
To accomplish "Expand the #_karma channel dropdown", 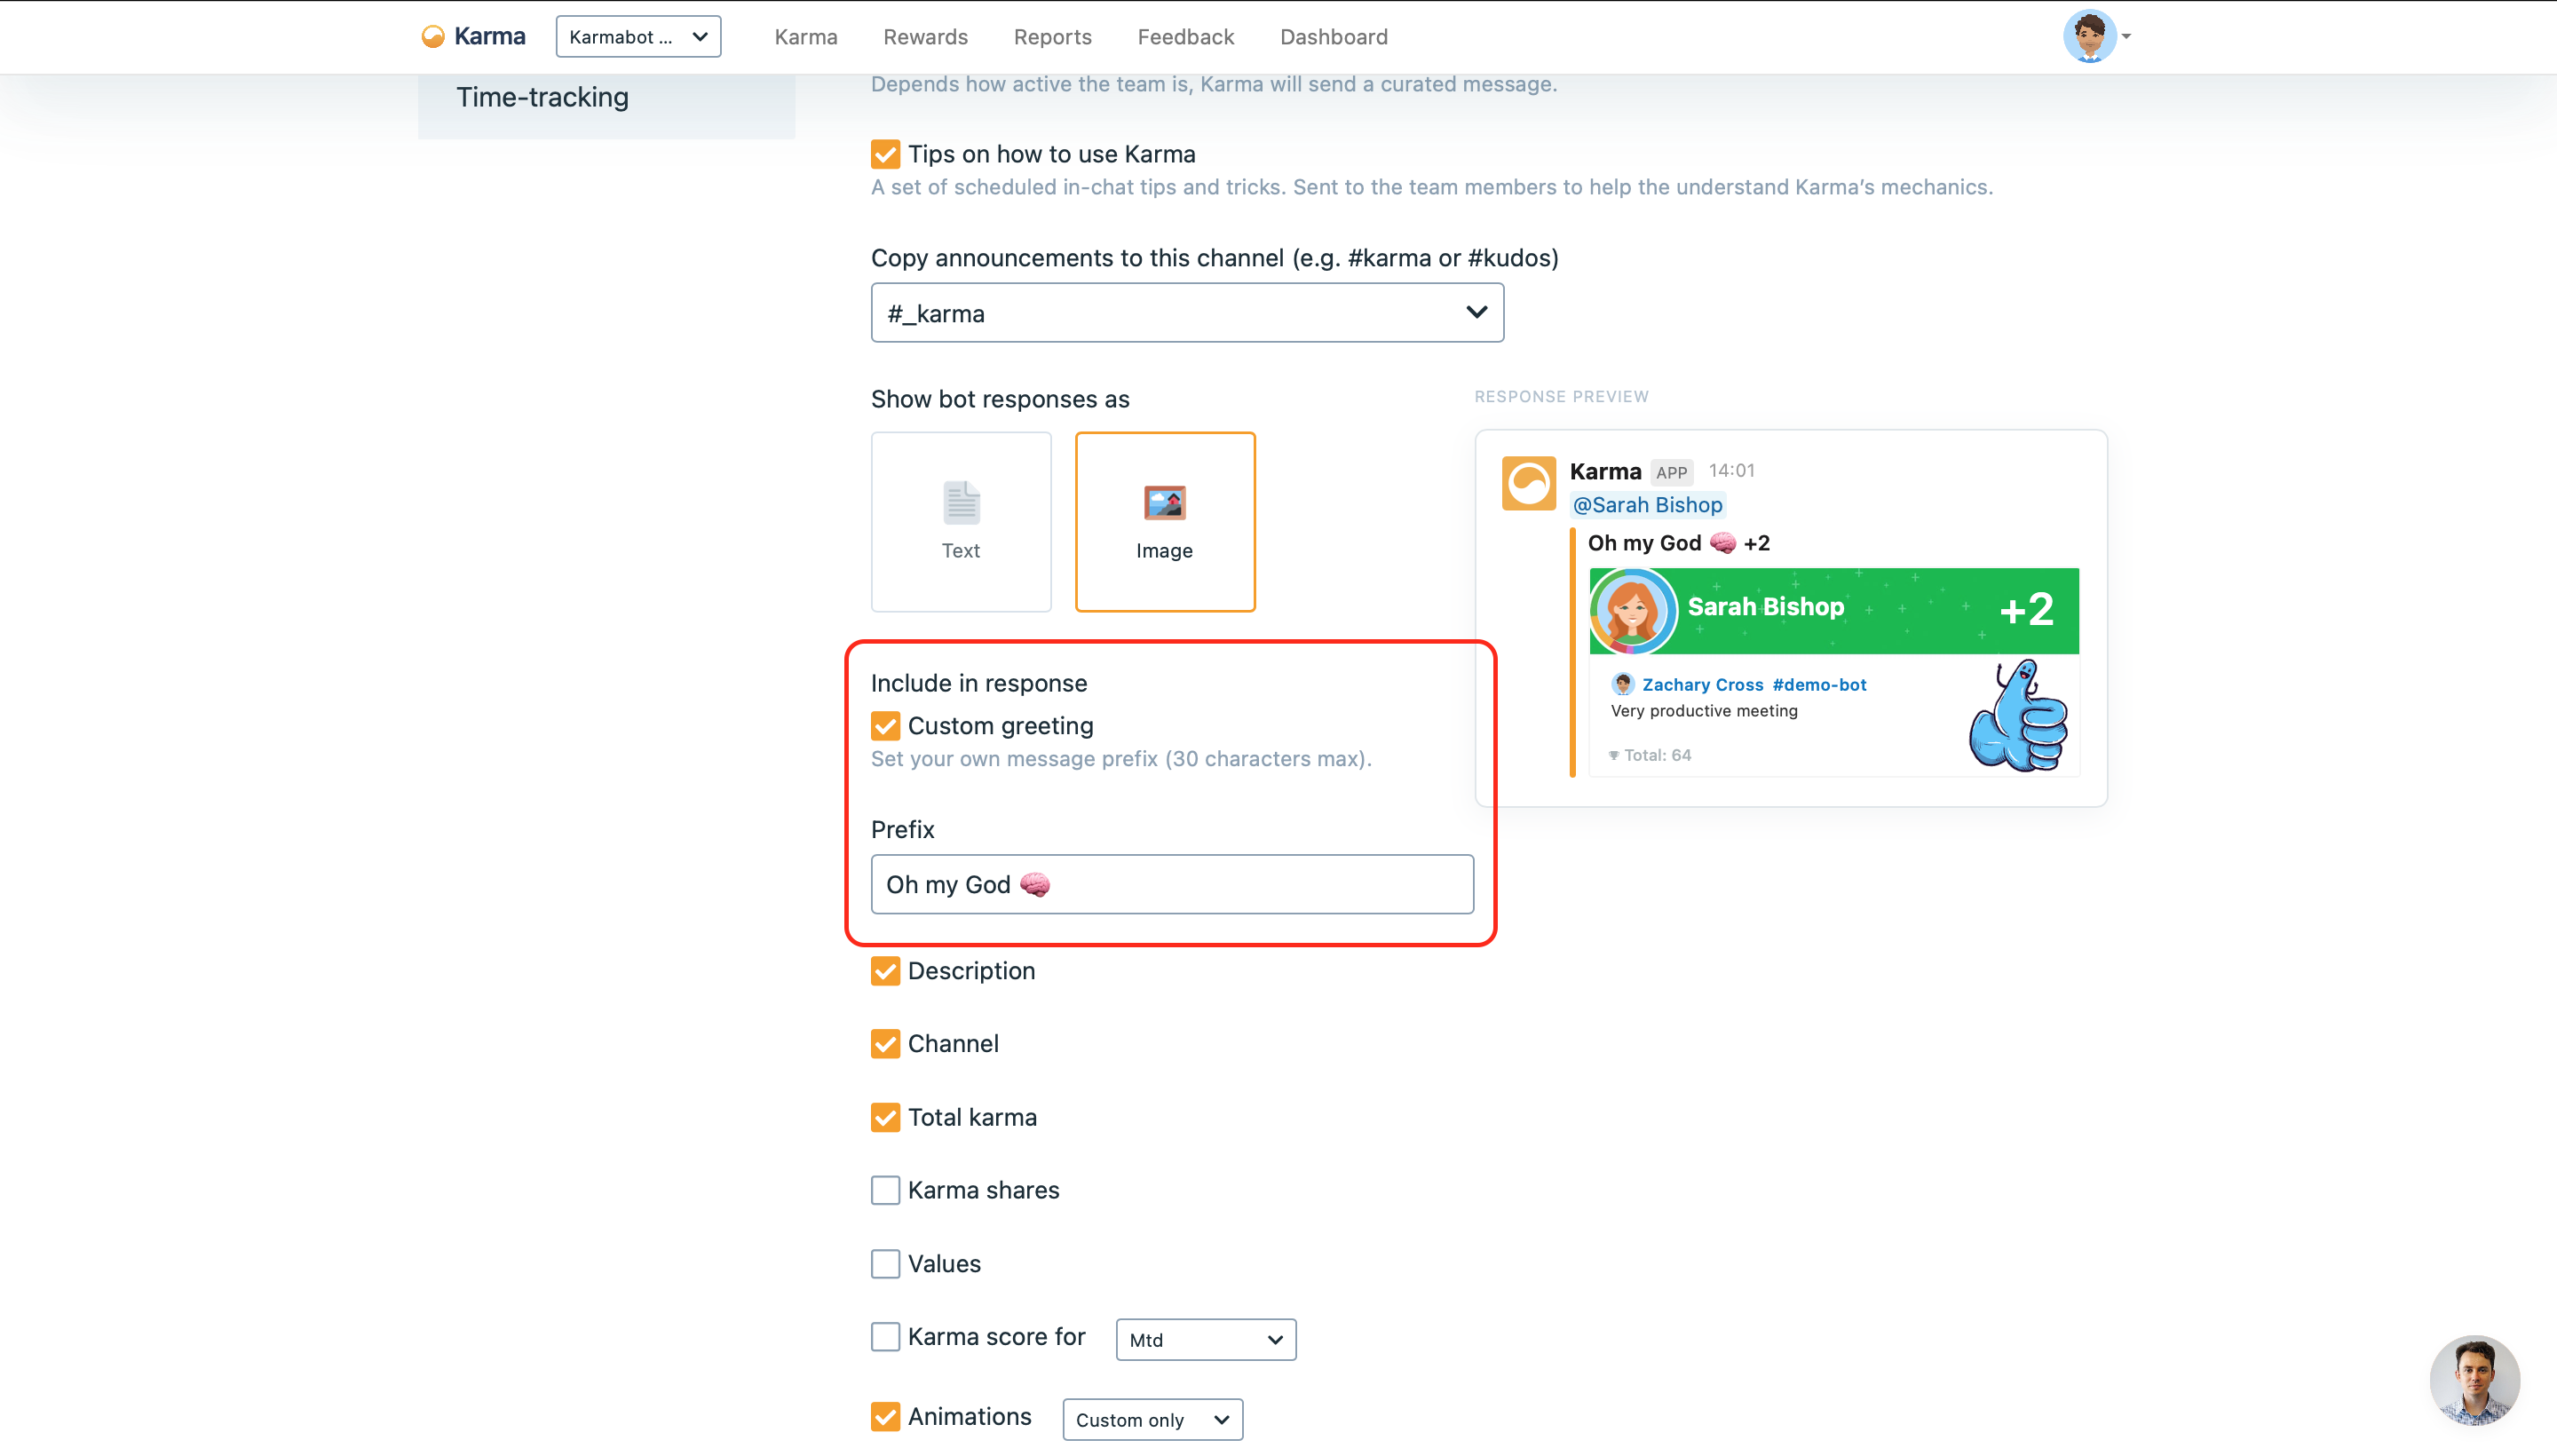I will click(x=1187, y=313).
